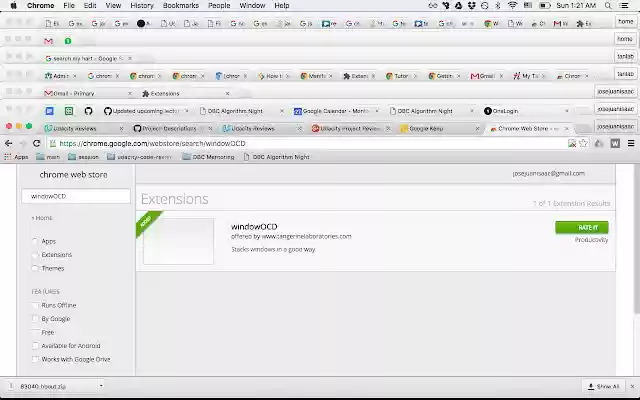Screen dimensions: 640x400
Task: Click the green RATE IT button
Action: click(x=582, y=227)
